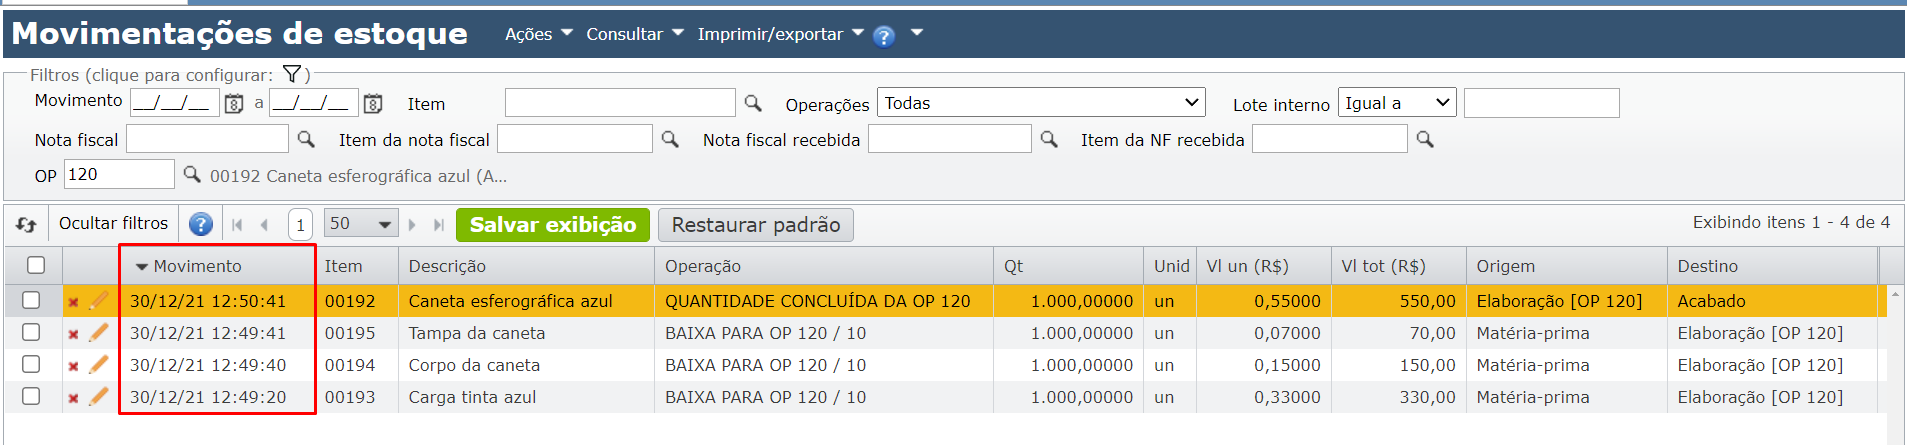Viewport: 1907px width, 445px height.
Task: Search Nota fiscal with magnifier icon
Action: point(306,139)
